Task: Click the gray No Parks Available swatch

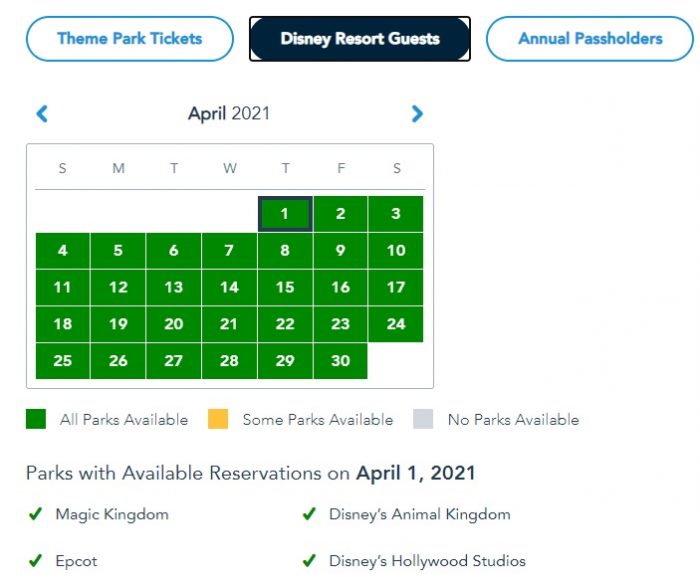Action: point(423,420)
